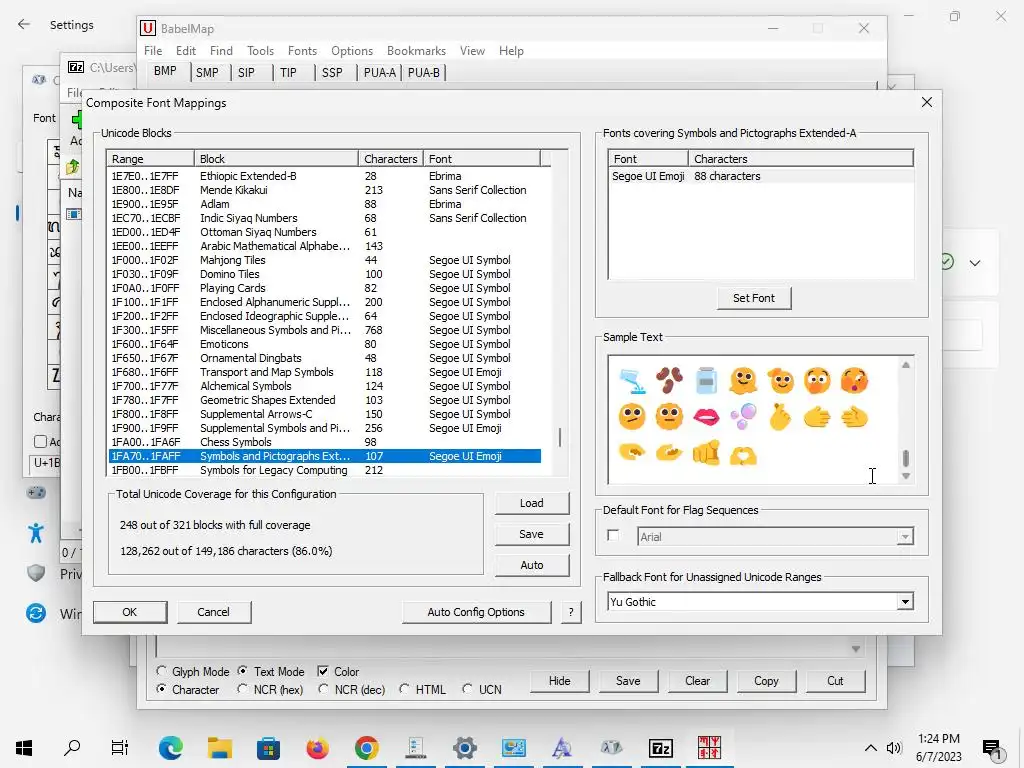Enable Default Font for Flag Sequences checkbox
The width and height of the screenshot is (1024, 768).
(613, 536)
